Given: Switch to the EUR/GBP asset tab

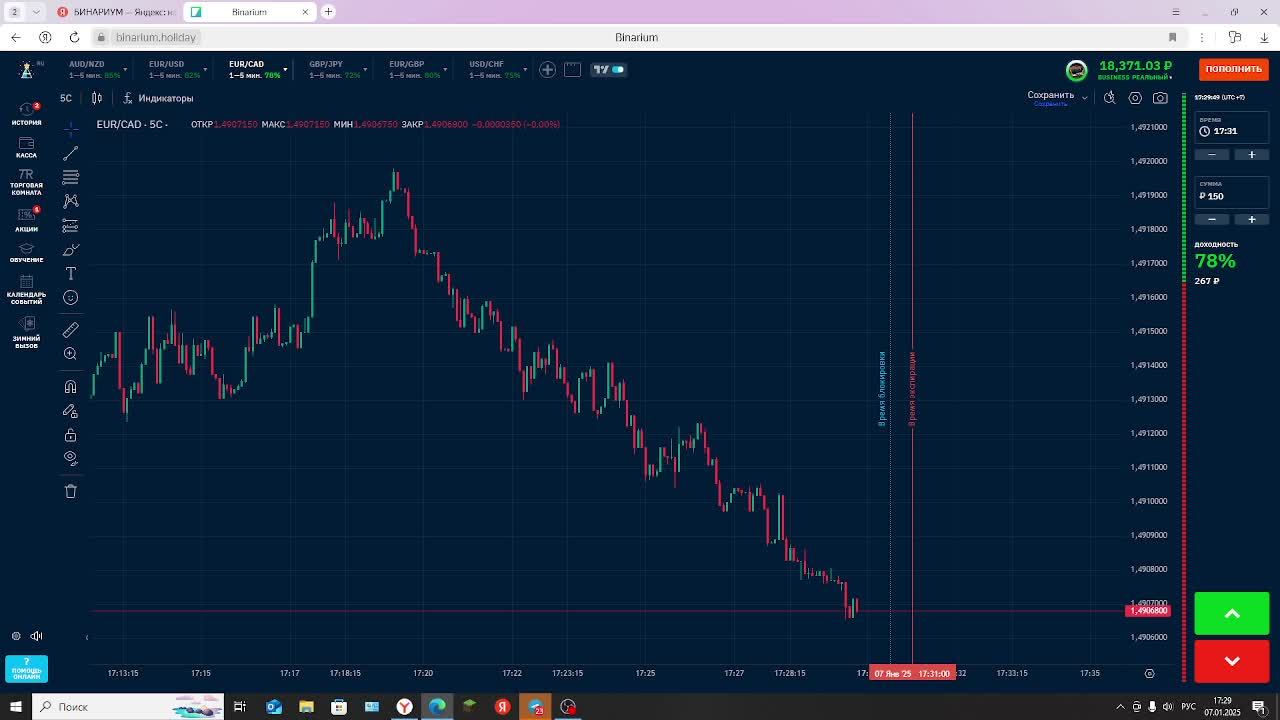Looking at the screenshot, I should point(414,69).
